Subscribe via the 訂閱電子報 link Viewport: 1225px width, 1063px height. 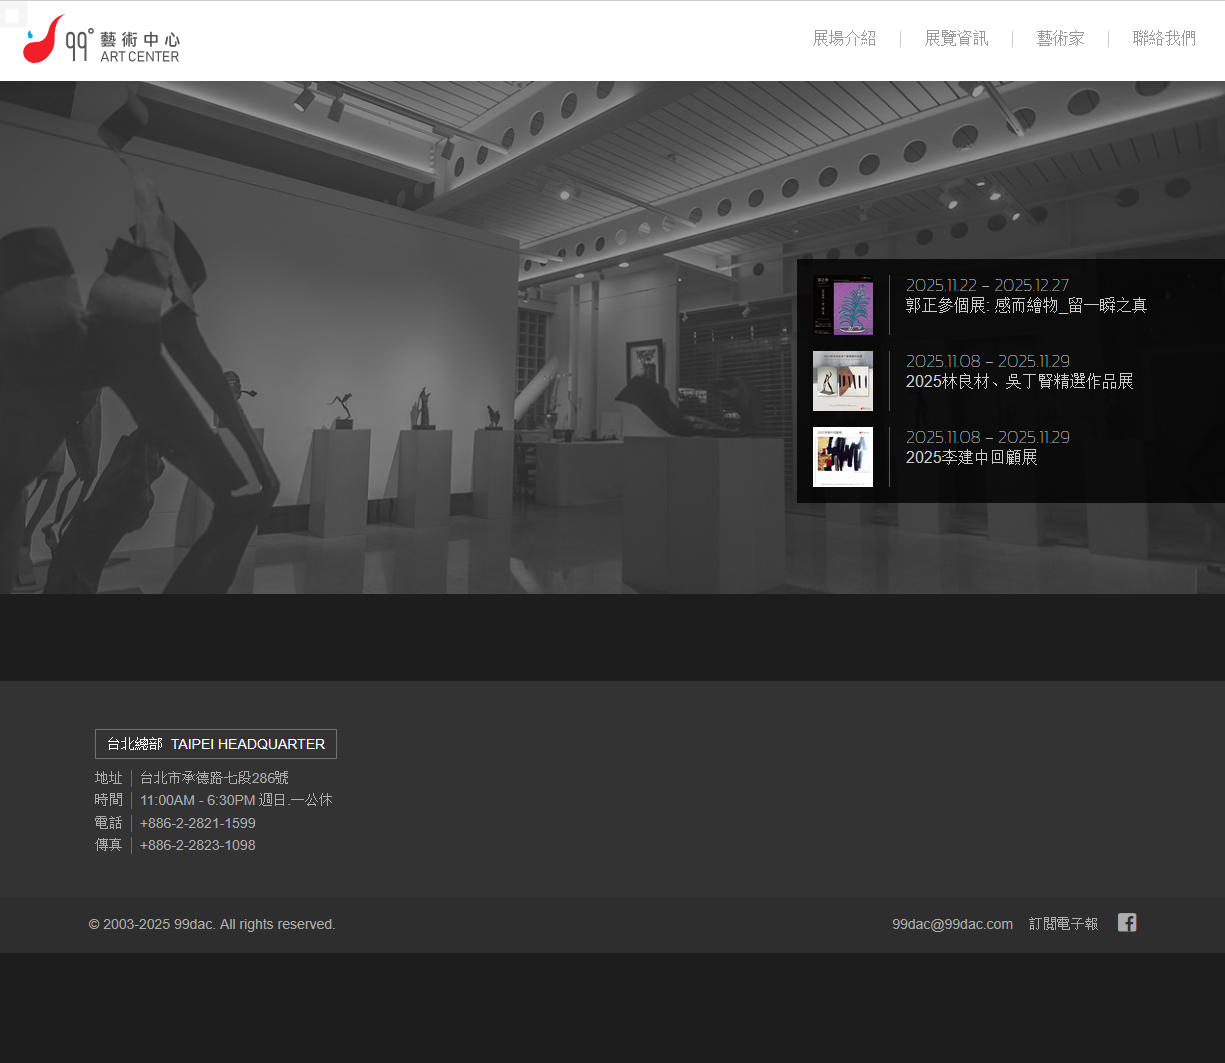pos(1063,924)
